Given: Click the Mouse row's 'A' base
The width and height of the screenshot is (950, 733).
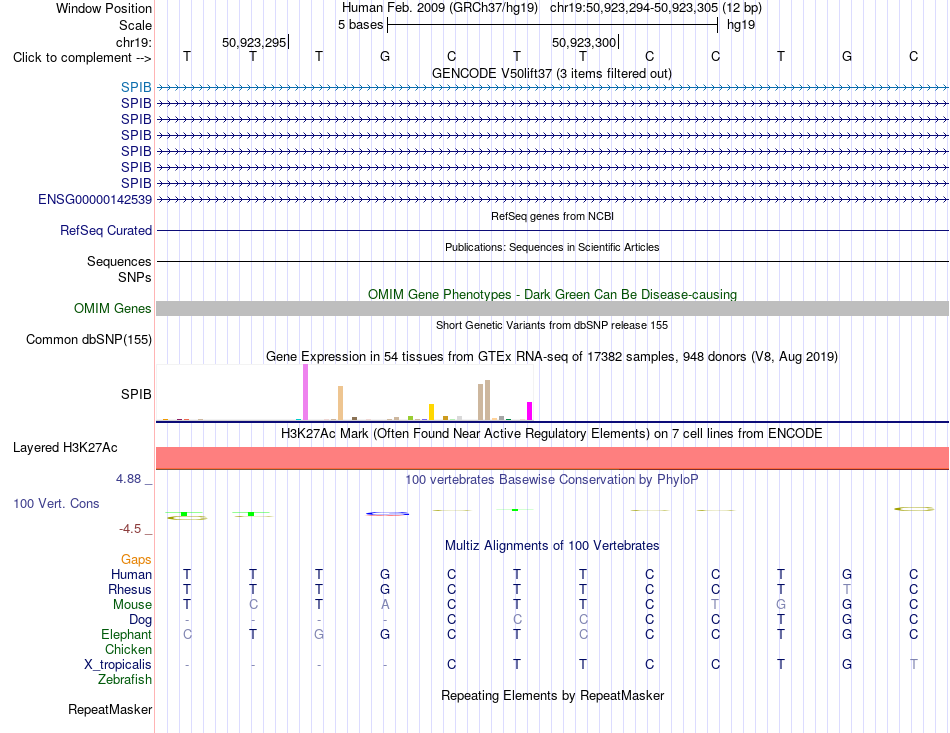Looking at the screenshot, I should point(385,605).
